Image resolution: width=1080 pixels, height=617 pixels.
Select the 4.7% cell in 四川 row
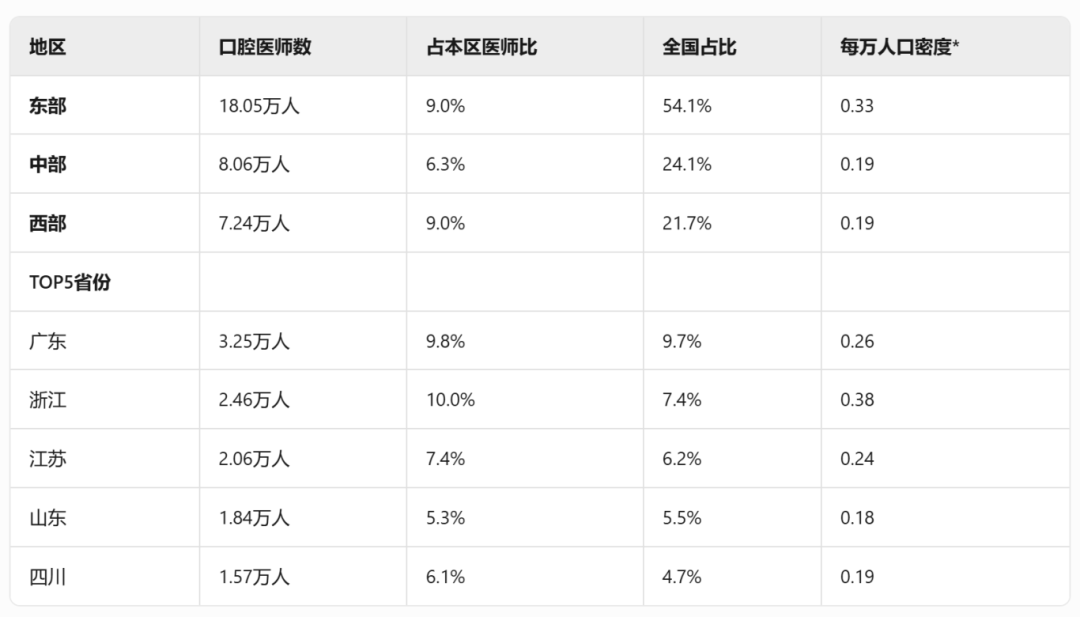pos(682,577)
